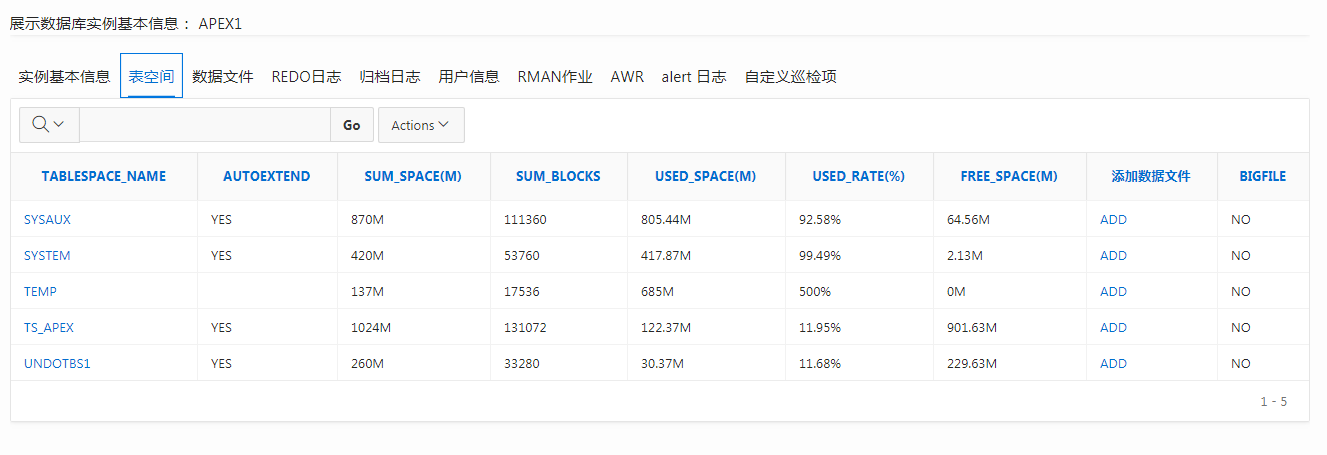Viewport: 1327px width, 455px height.
Task: Open the TS_APEX tablespace link
Action: (x=49, y=327)
